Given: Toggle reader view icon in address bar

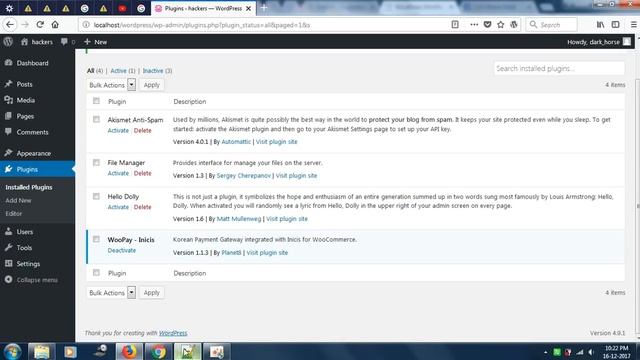Looking at the screenshot, I should click(x=455, y=24).
